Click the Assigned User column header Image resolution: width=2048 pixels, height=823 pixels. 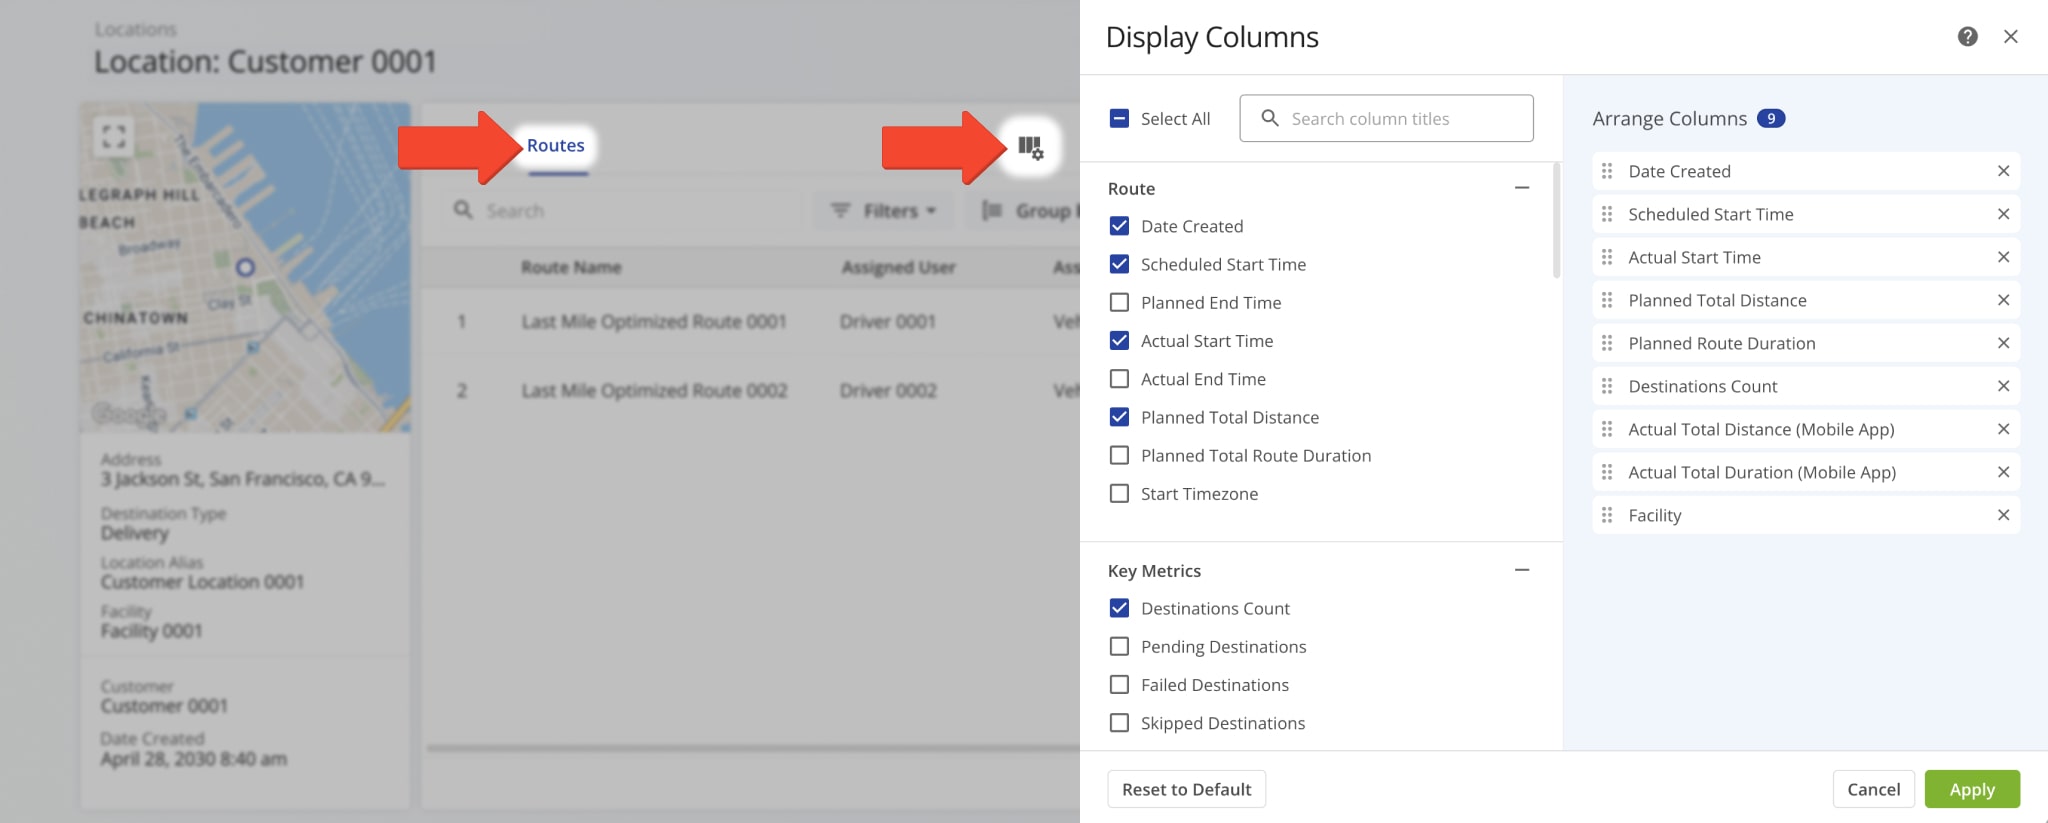(x=898, y=267)
